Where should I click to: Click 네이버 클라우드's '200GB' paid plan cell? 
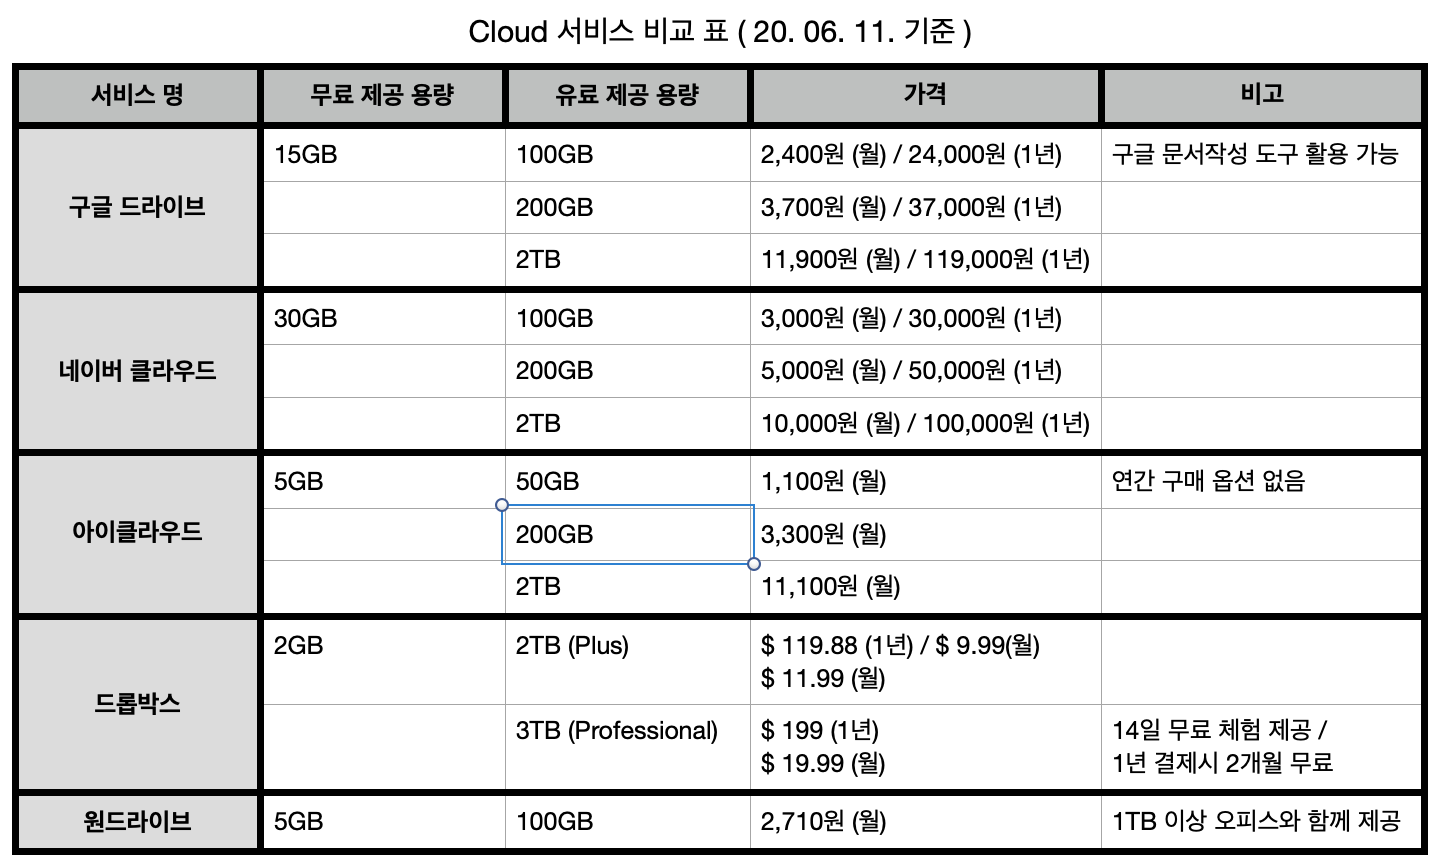click(627, 371)
